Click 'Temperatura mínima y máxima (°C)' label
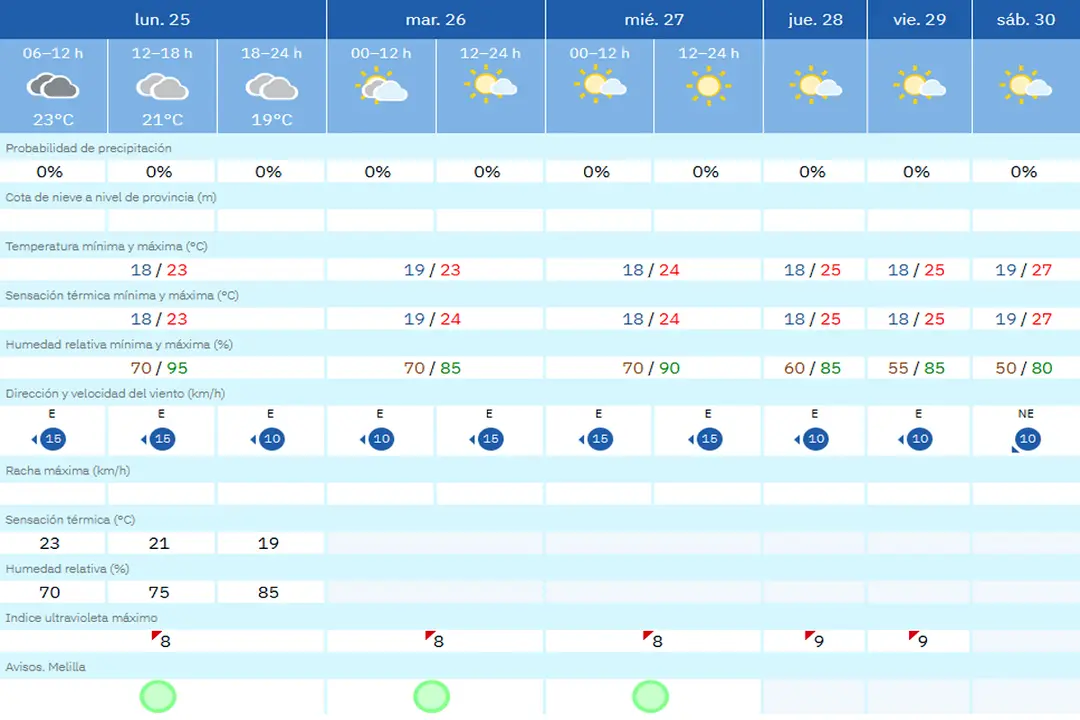1080x720 pixels. coord(106,246)
